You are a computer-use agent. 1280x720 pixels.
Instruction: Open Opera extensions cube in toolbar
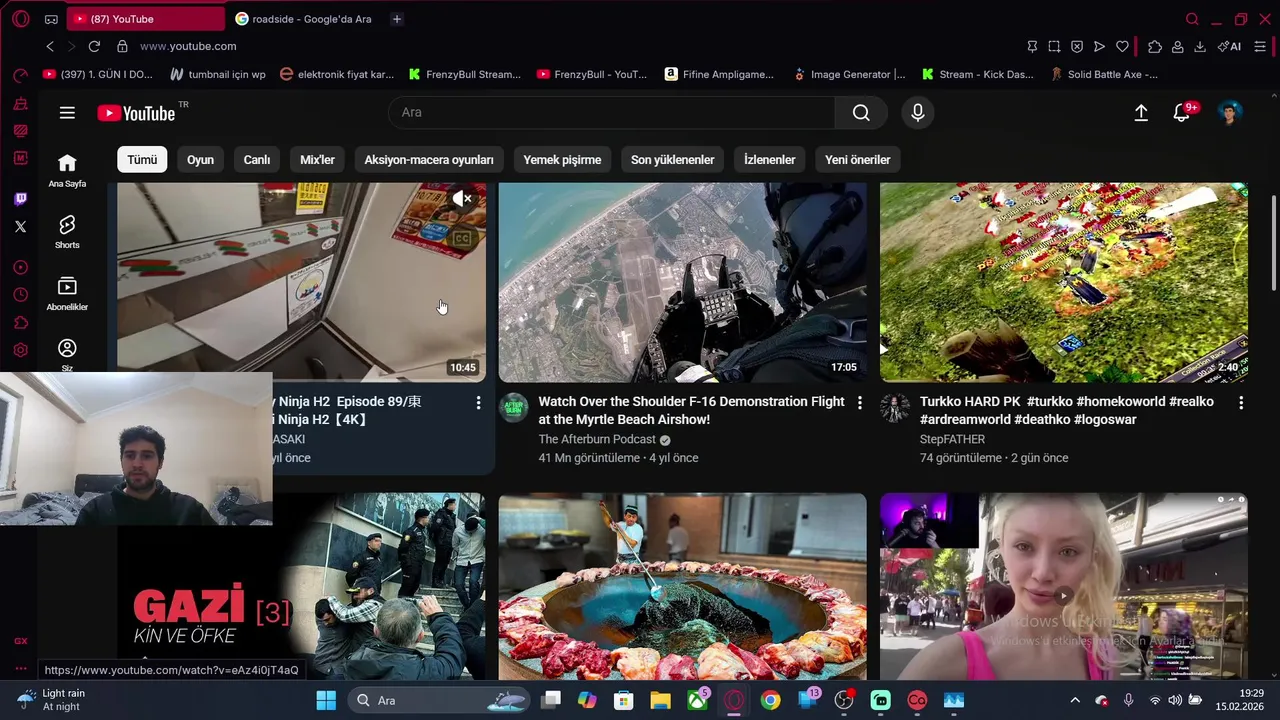1155,46
